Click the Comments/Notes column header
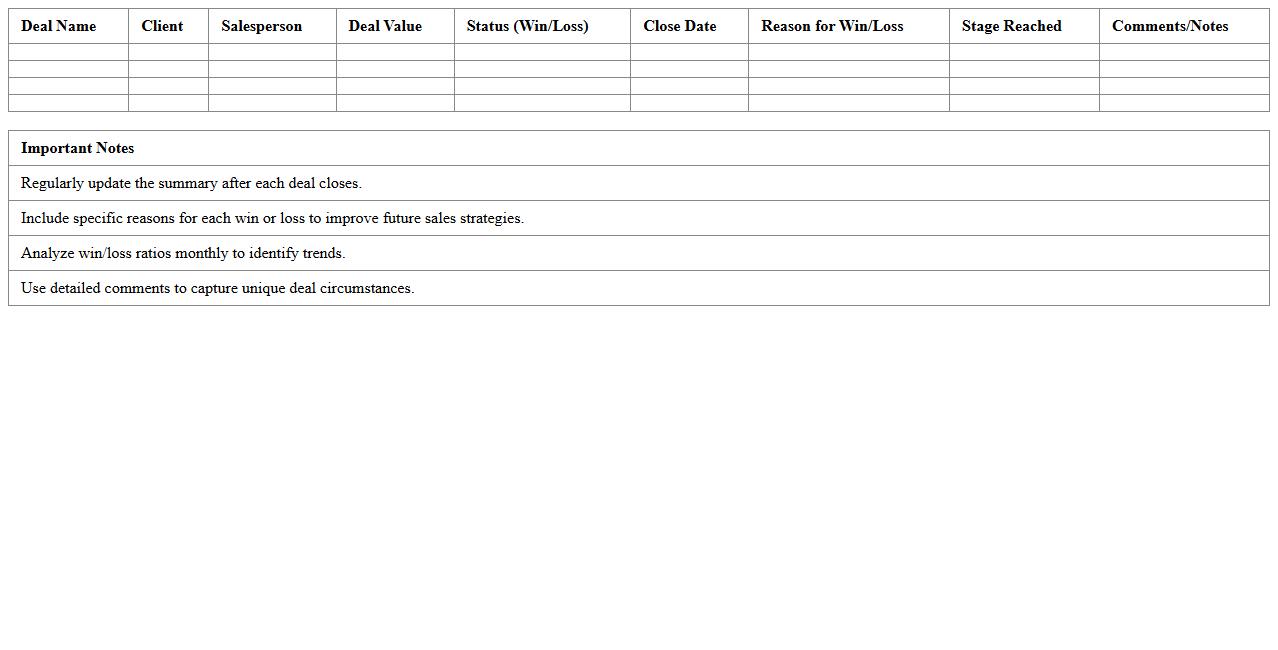 pos(1170,26)
